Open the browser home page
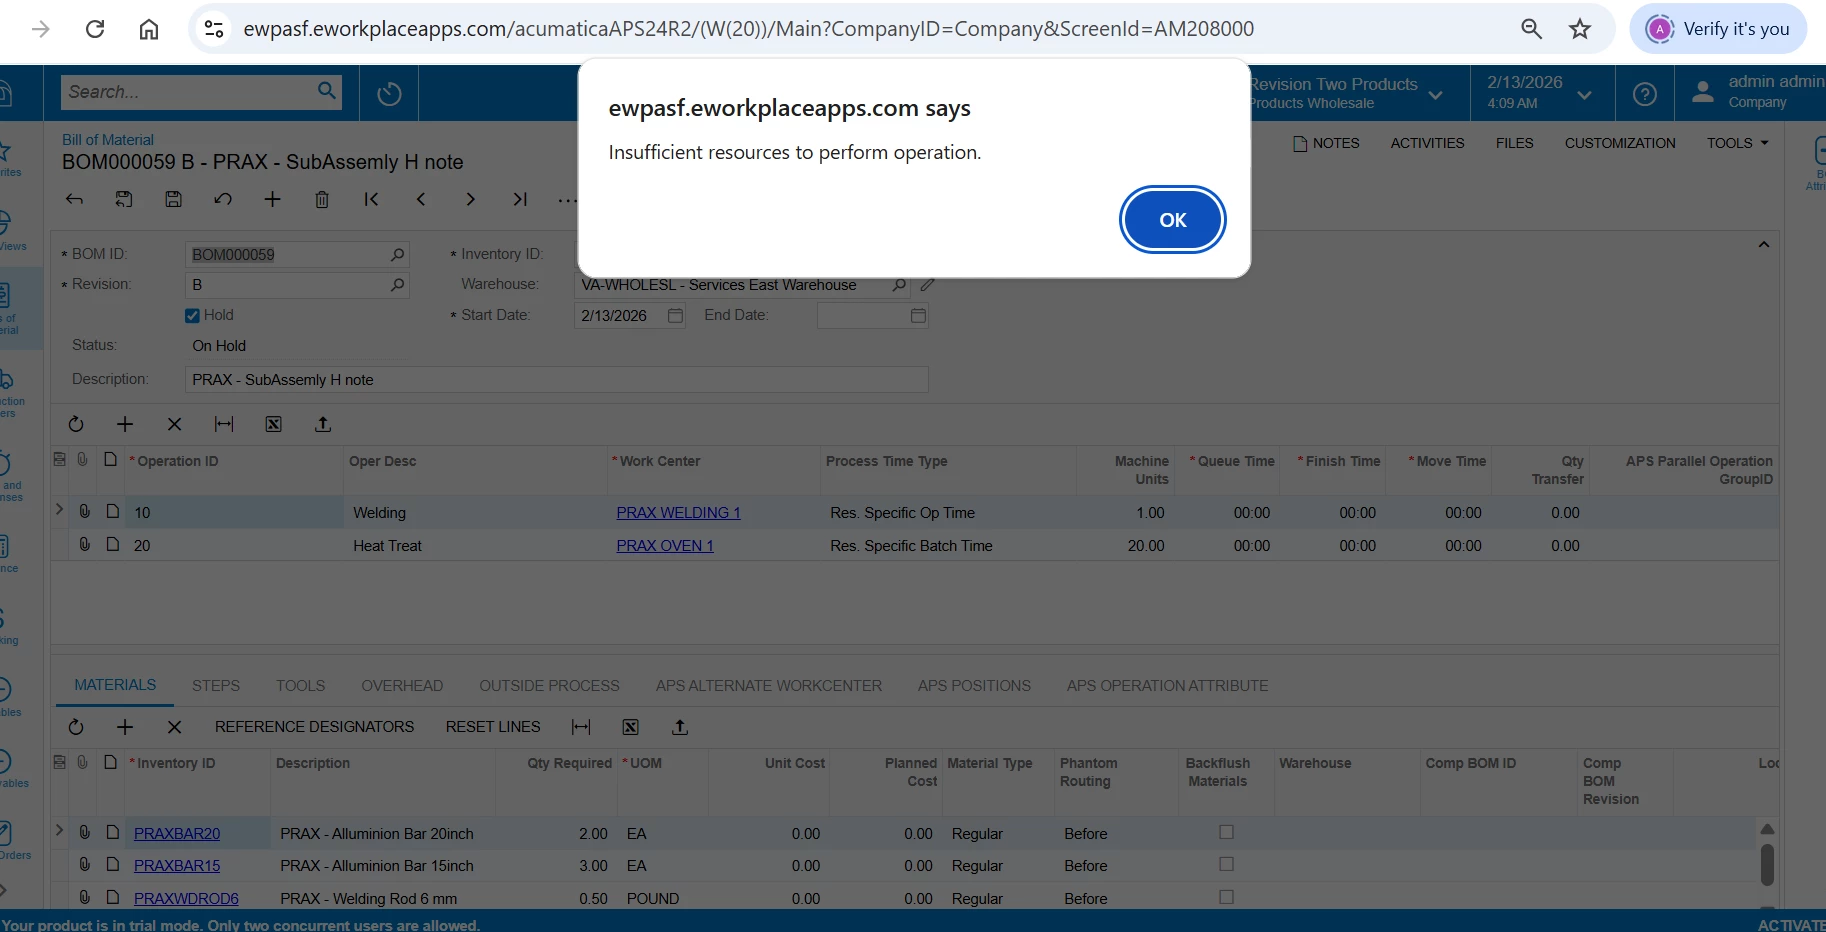The image size is (1826, 932). coord(149,29)
